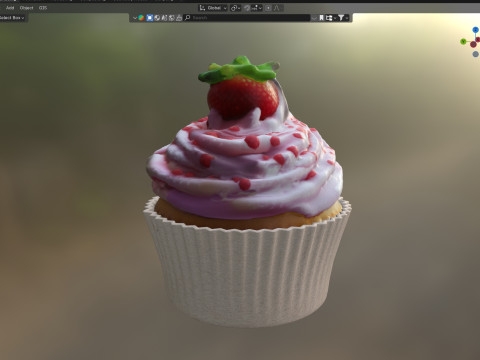Open the proportional editing falloff curve
Viewport: 480px width, 360px height.
[277, 8]
